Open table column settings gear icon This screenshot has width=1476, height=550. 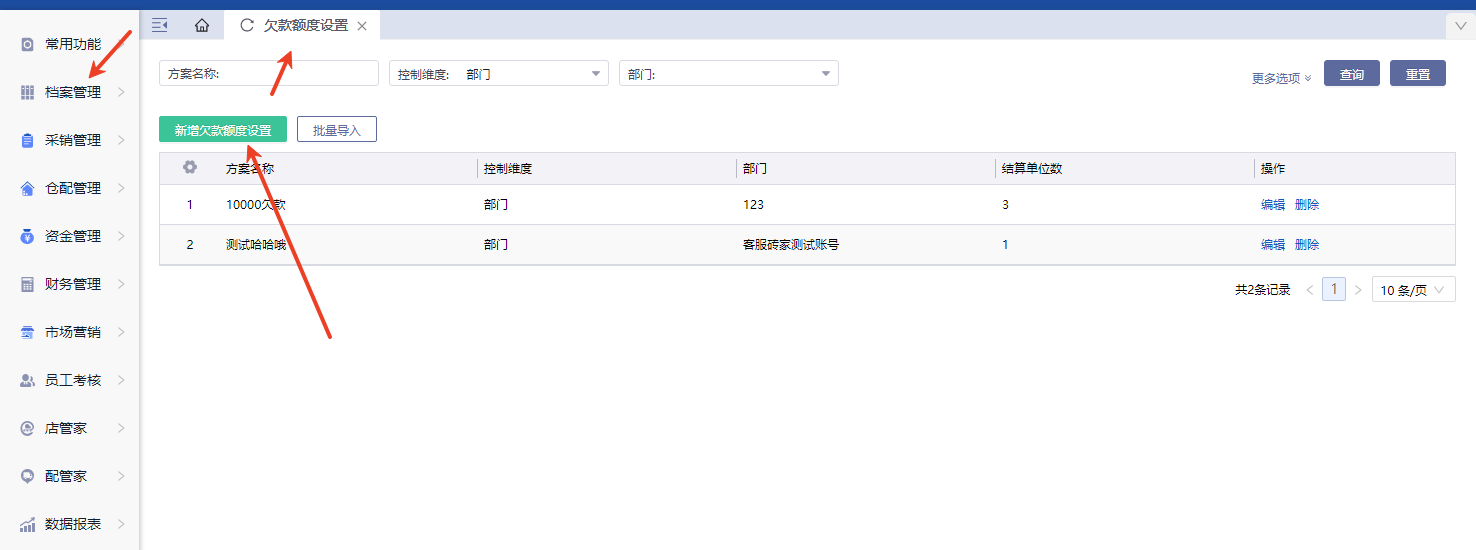coord(190,168)
